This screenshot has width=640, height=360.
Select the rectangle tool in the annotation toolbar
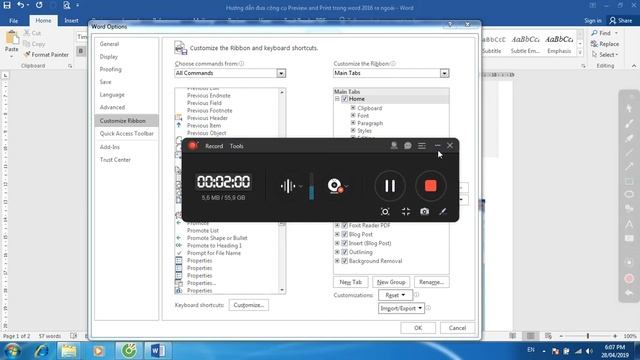pyautogui.click(x=629, y=181)
